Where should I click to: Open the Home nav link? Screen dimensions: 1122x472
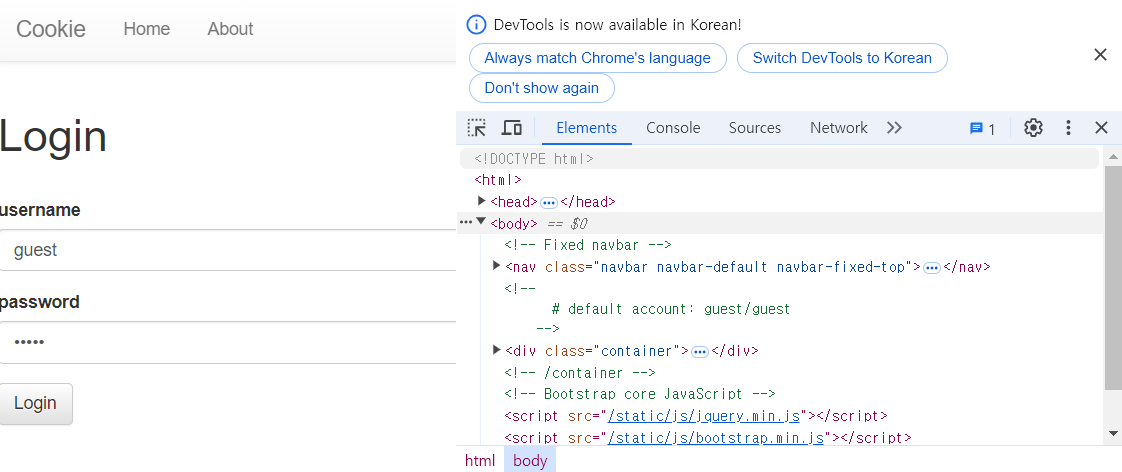(147, 29)
